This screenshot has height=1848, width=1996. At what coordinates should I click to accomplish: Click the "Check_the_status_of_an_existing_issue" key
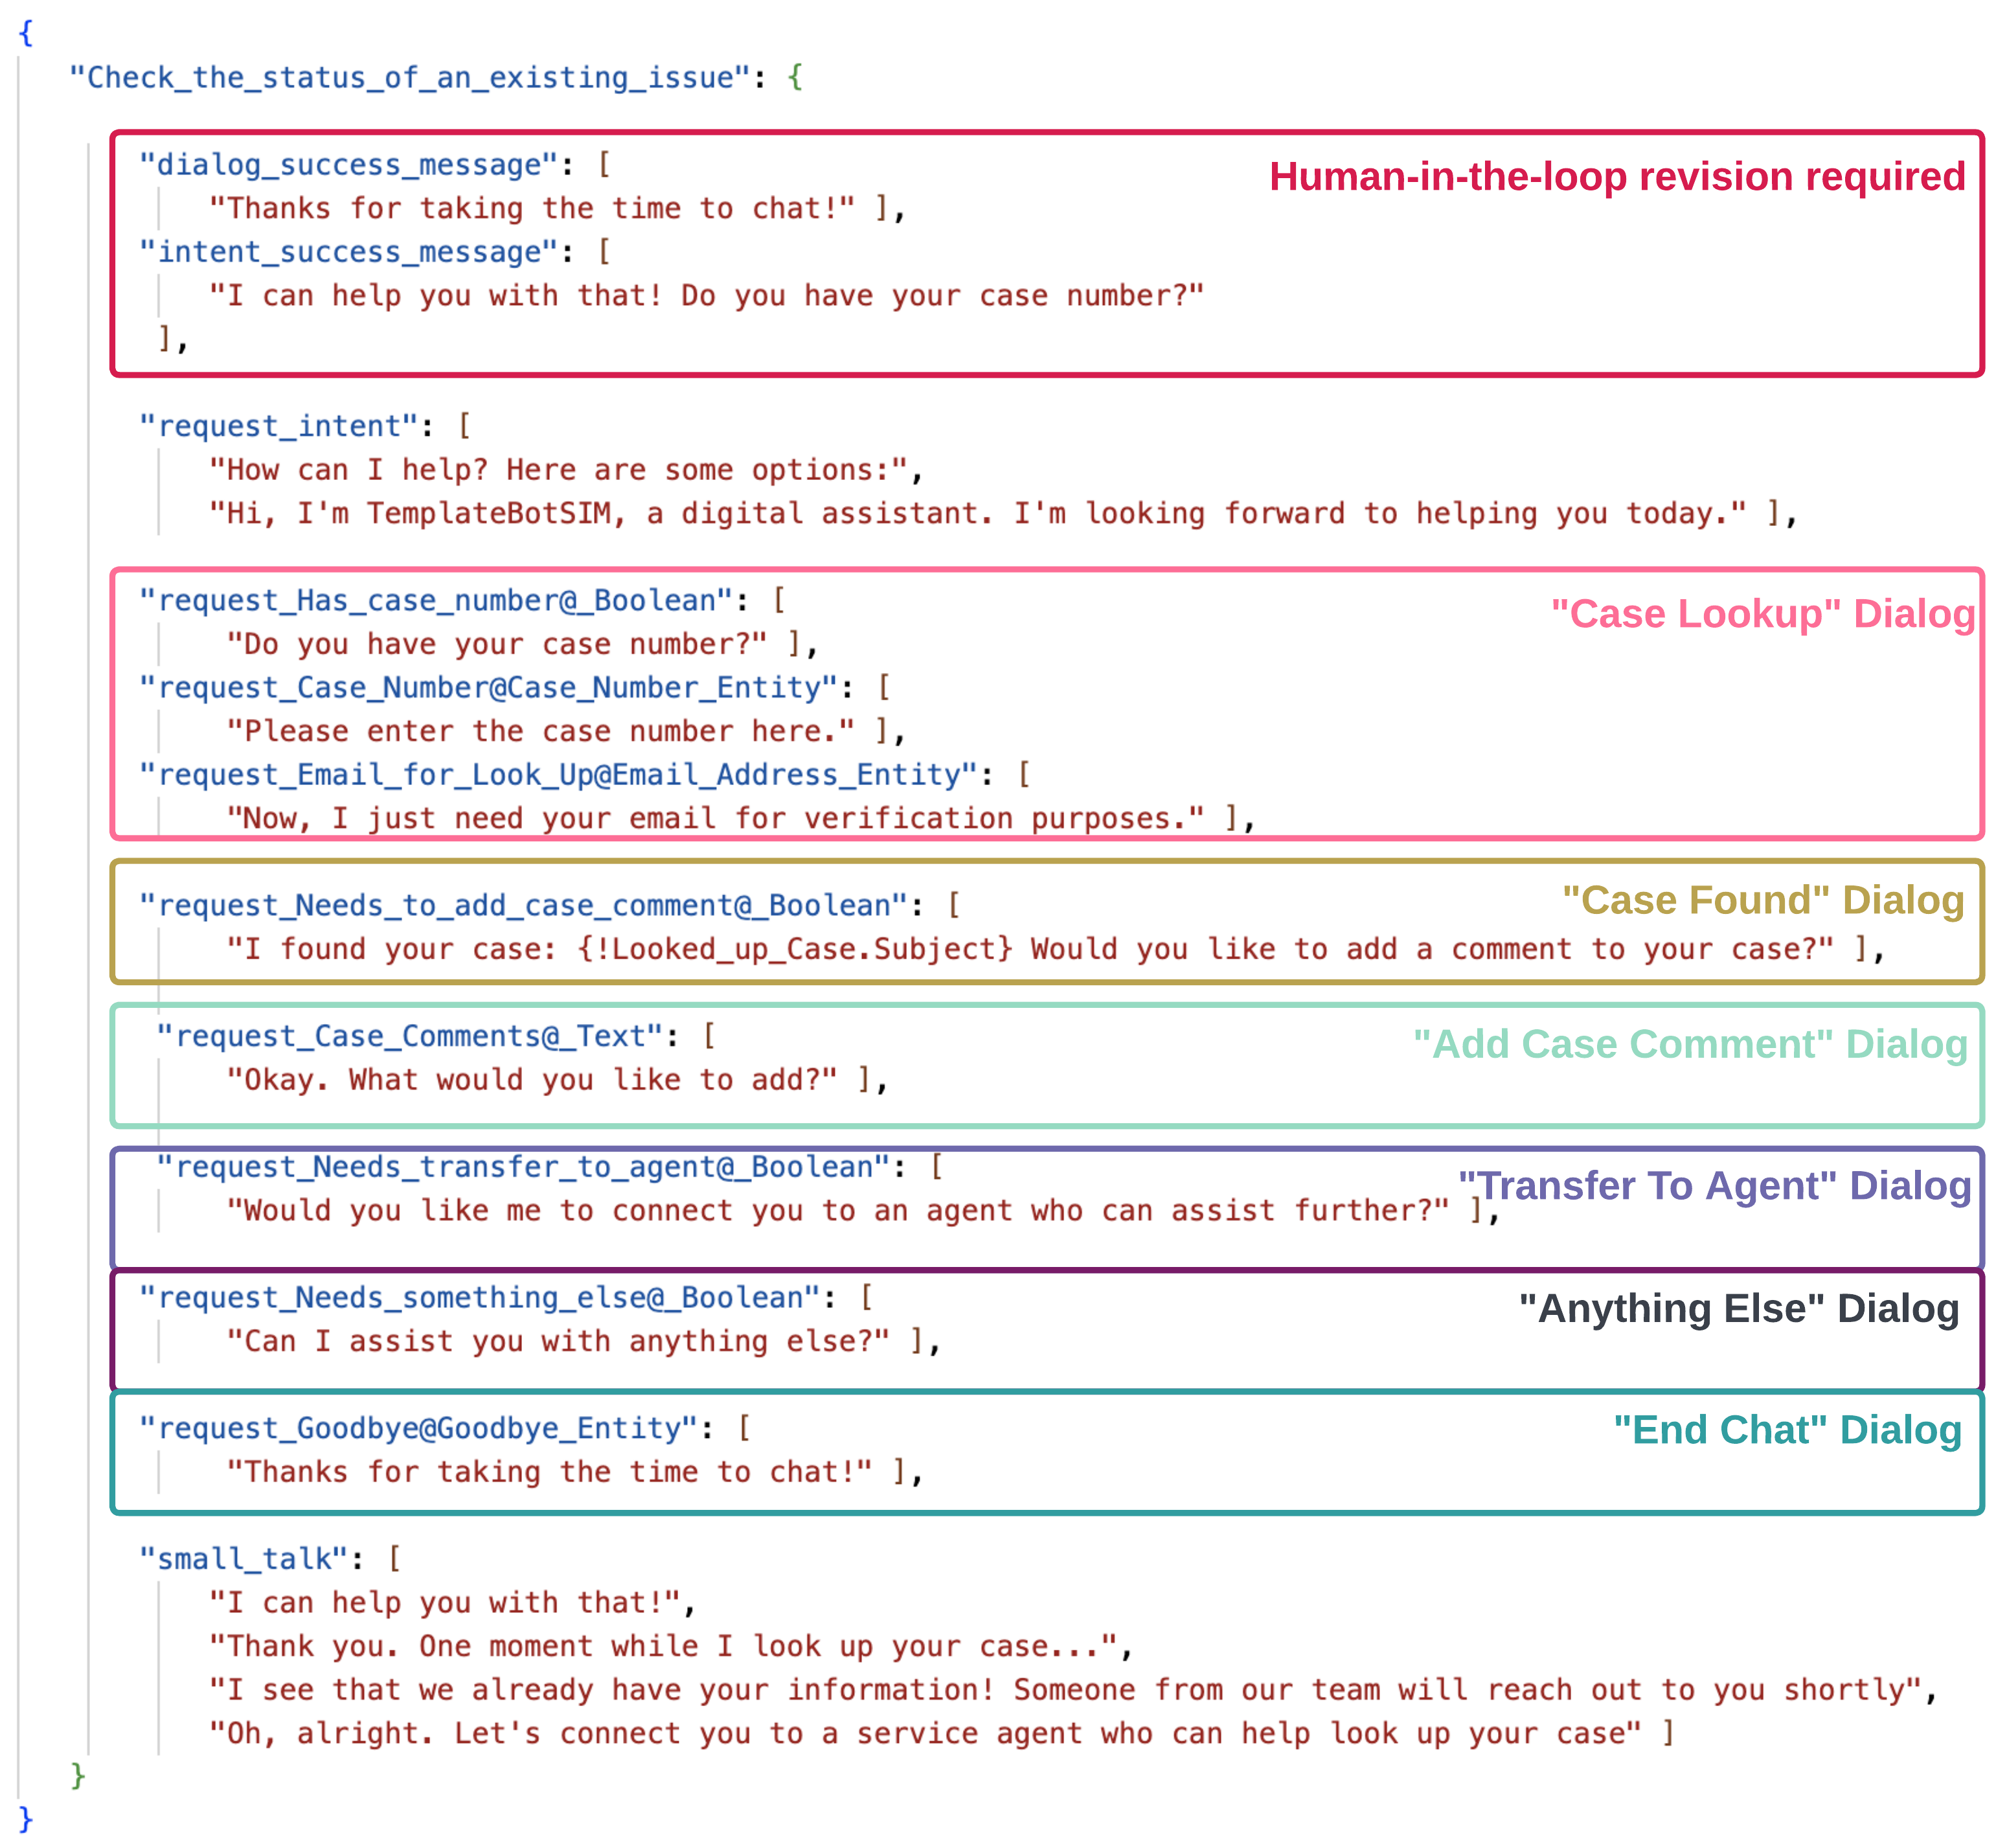(x=409, y=77)
